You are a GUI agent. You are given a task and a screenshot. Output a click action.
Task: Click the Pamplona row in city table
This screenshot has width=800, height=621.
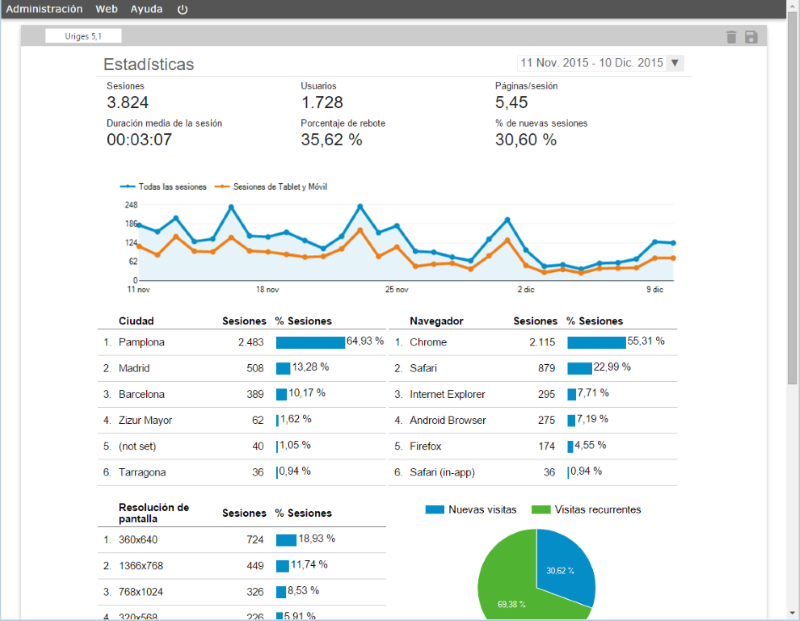pos(242,342)
